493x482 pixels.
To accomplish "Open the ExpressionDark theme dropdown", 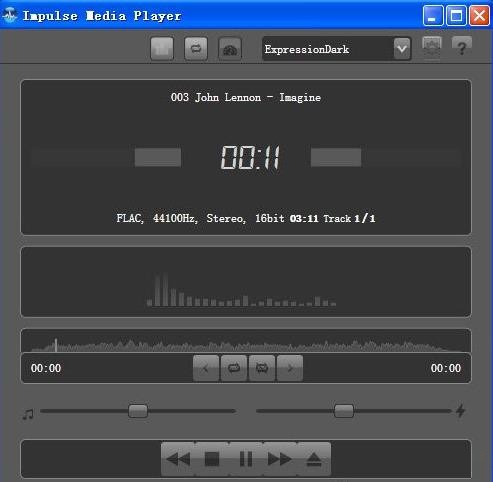I will 336,49.
